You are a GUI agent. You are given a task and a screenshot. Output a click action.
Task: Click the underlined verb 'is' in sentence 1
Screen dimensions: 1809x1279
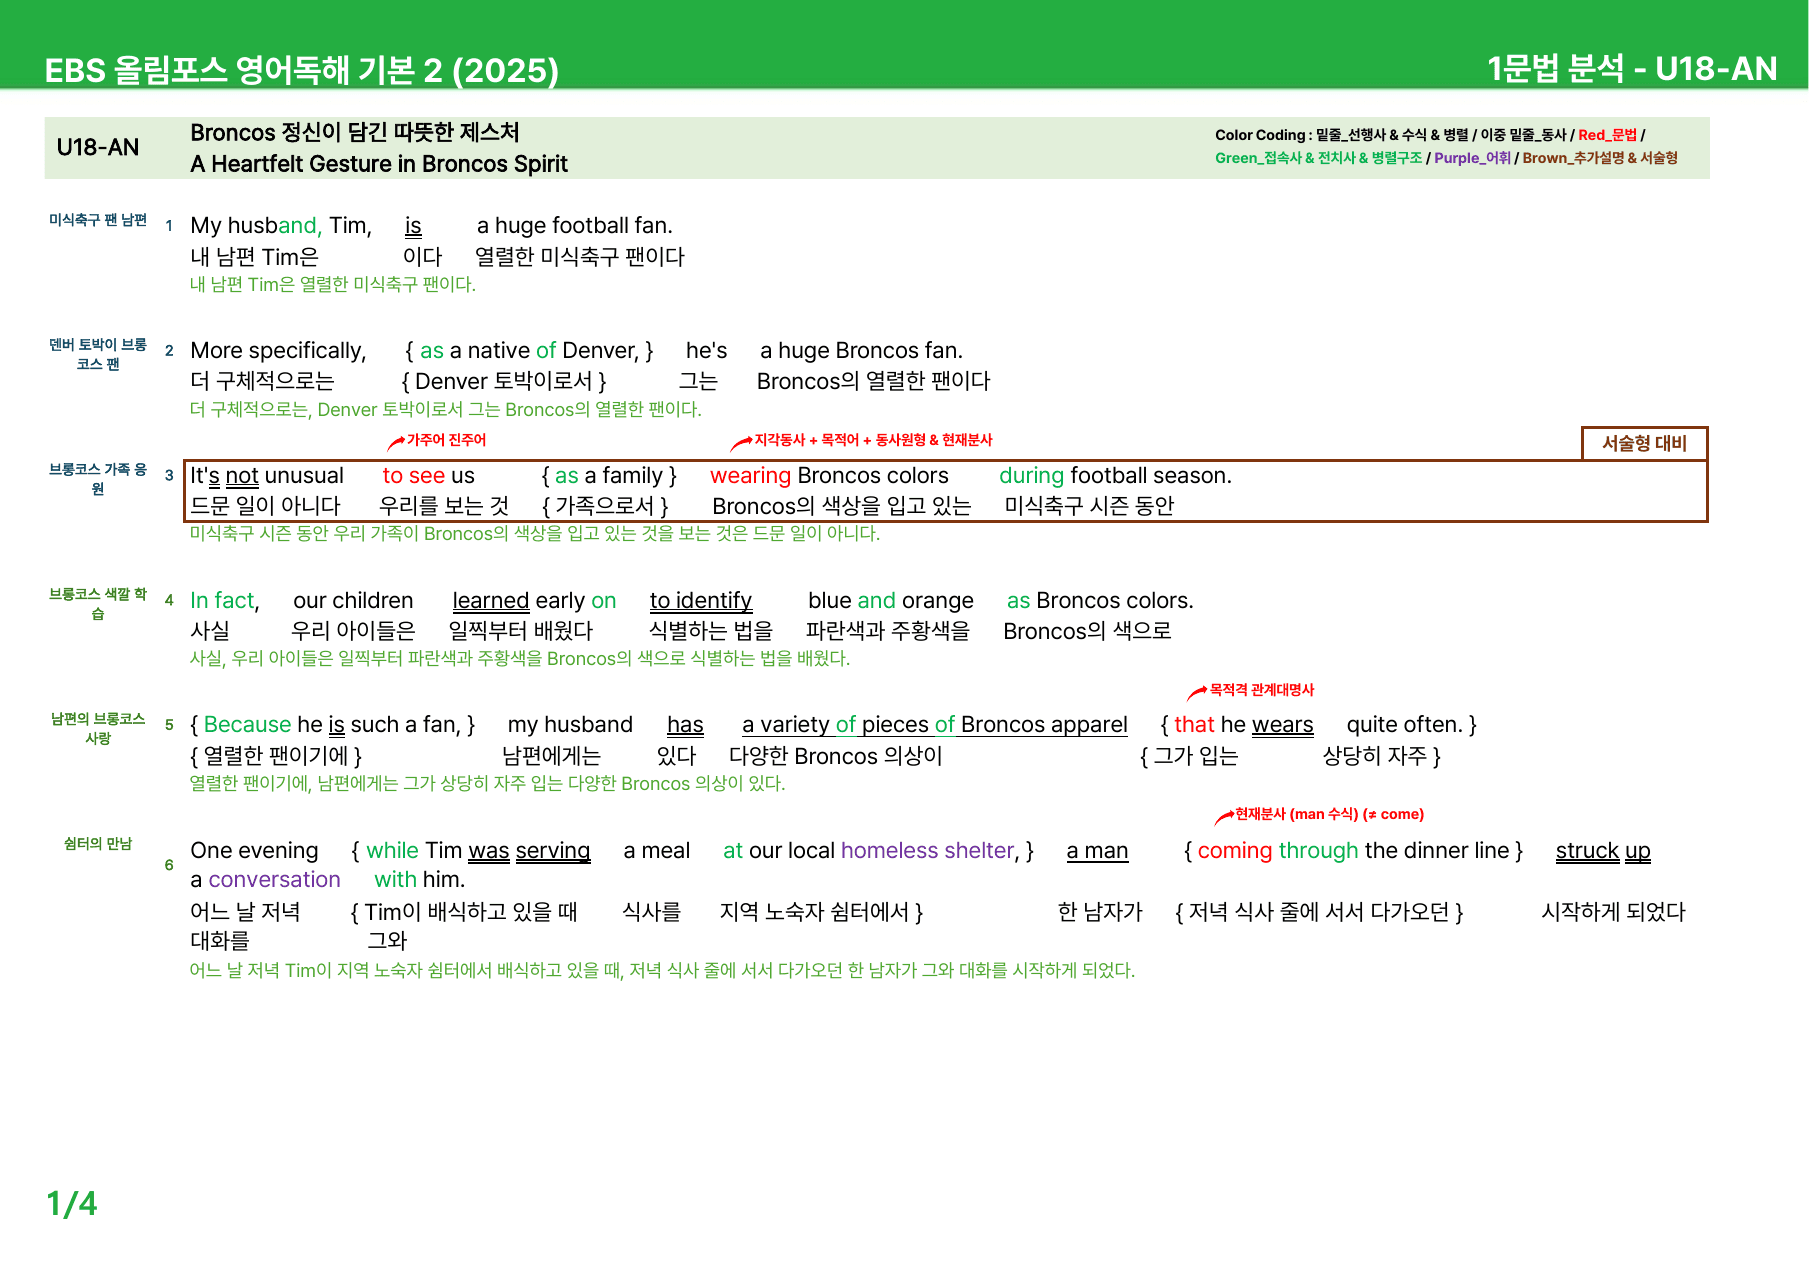pos(413,226)
